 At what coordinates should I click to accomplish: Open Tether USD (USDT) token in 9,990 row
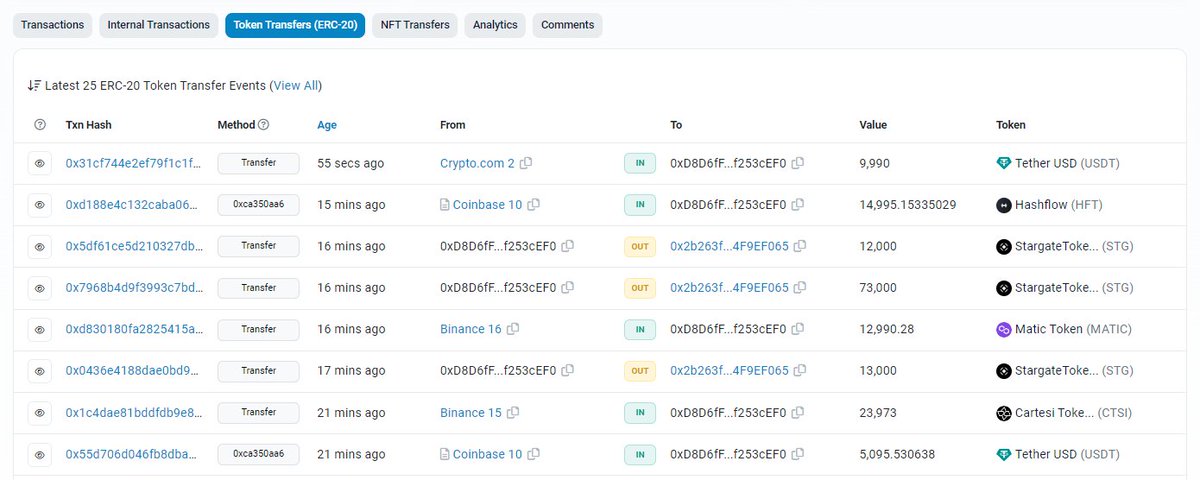(x=1069, y=163)
